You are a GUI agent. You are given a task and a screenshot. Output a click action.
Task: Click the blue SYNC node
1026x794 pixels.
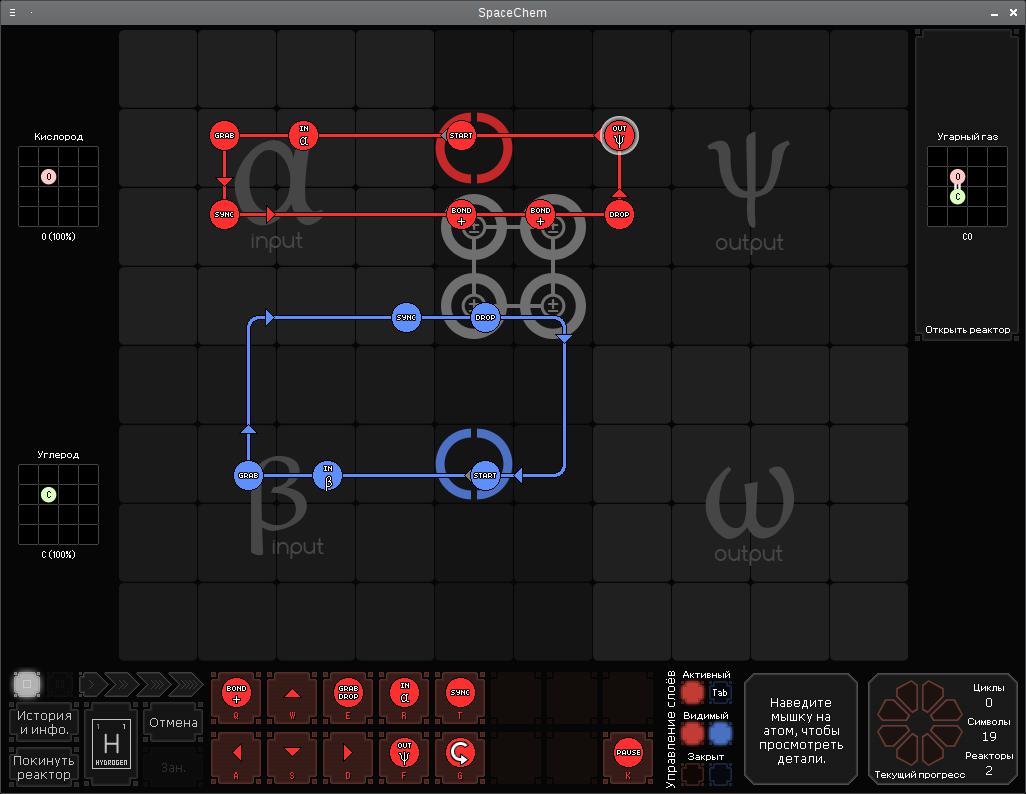[406, 317]
